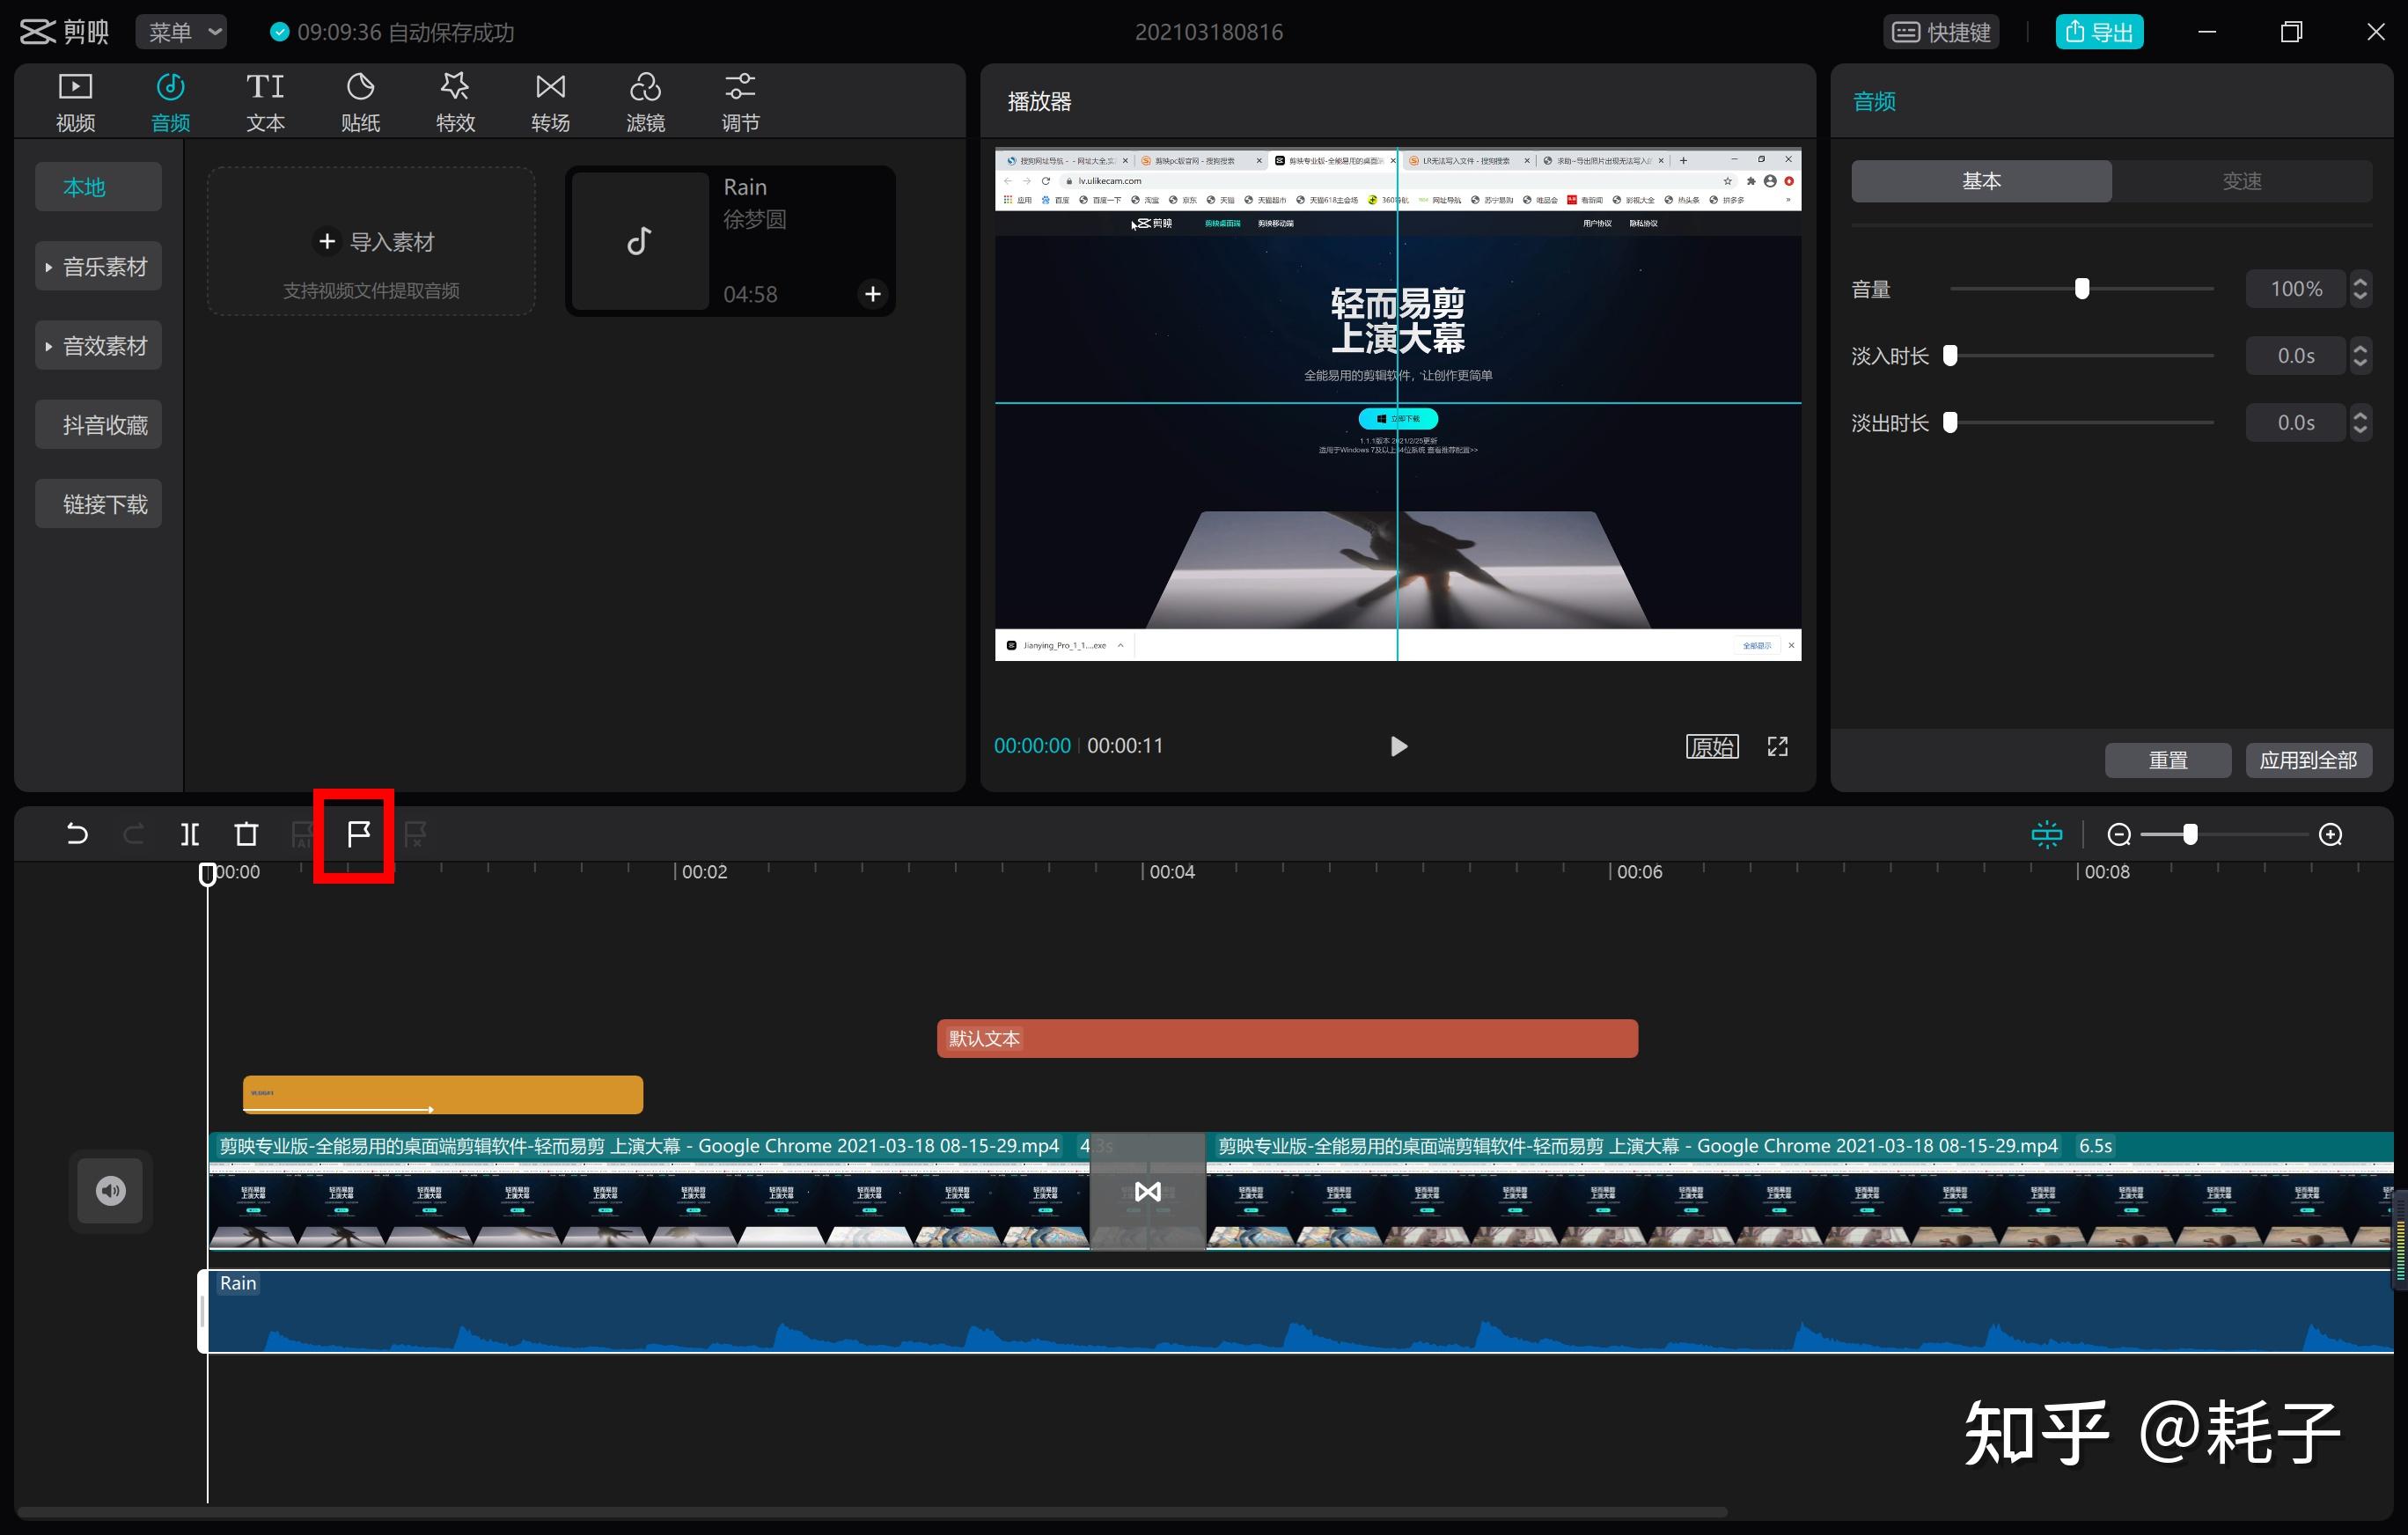
Task: Click the 应用到全部 button
Action: pos(2308,760)
